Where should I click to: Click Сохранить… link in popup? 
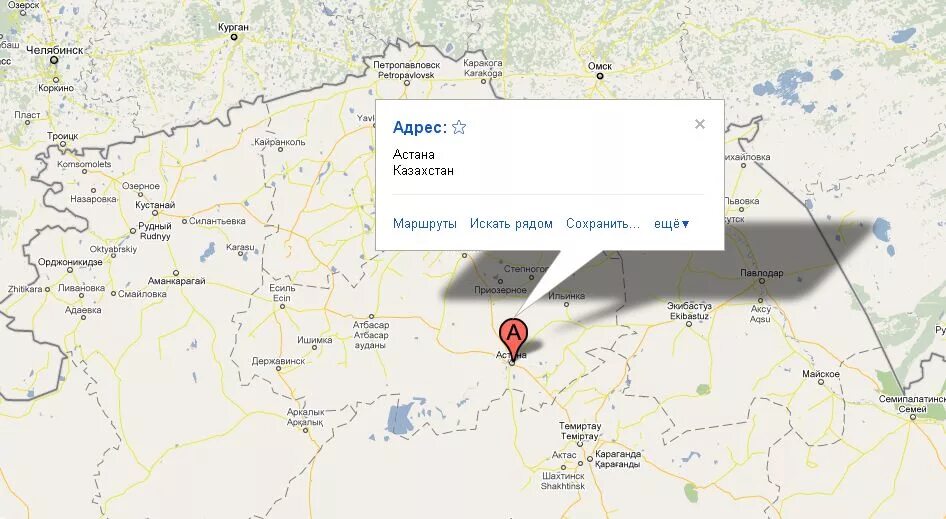(603, 224)
